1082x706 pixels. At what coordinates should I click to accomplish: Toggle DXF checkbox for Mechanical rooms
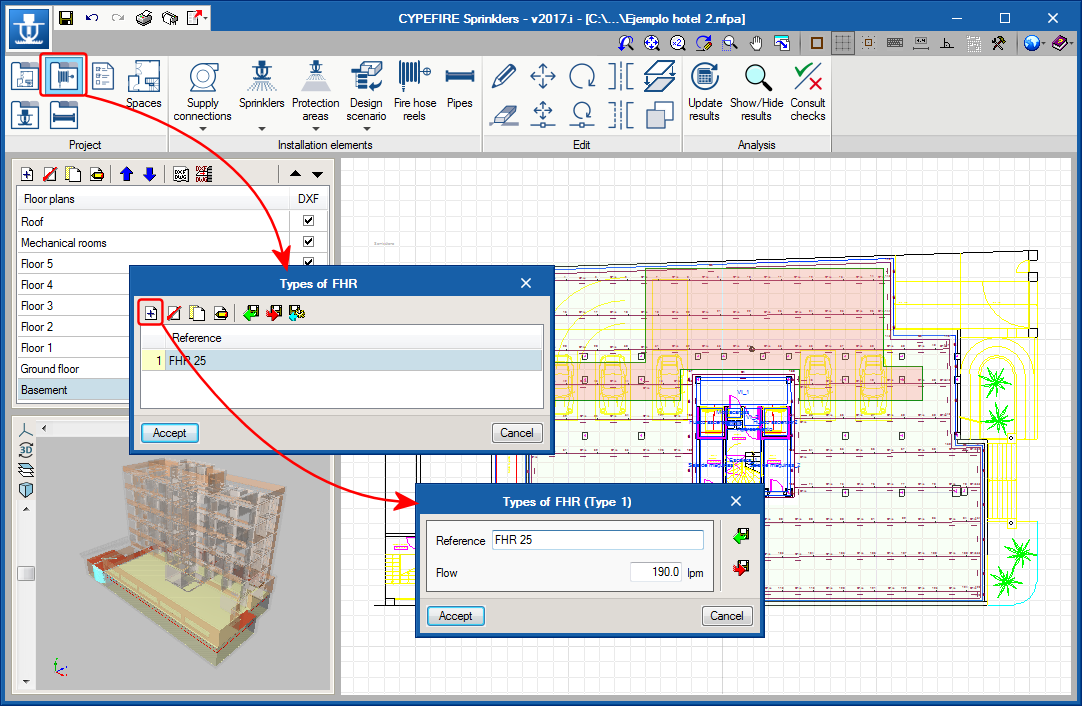tap(308, 242)
